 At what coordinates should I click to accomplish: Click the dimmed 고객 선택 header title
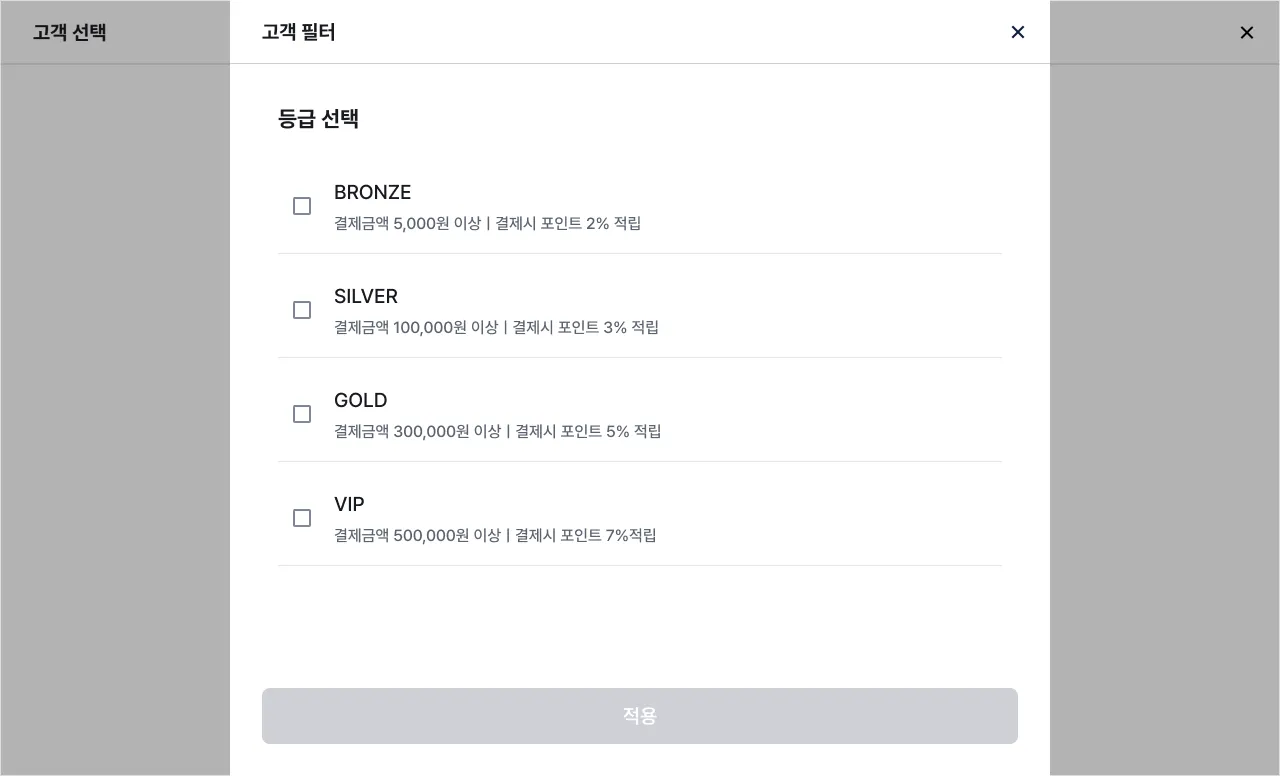(x=69, y=32)
